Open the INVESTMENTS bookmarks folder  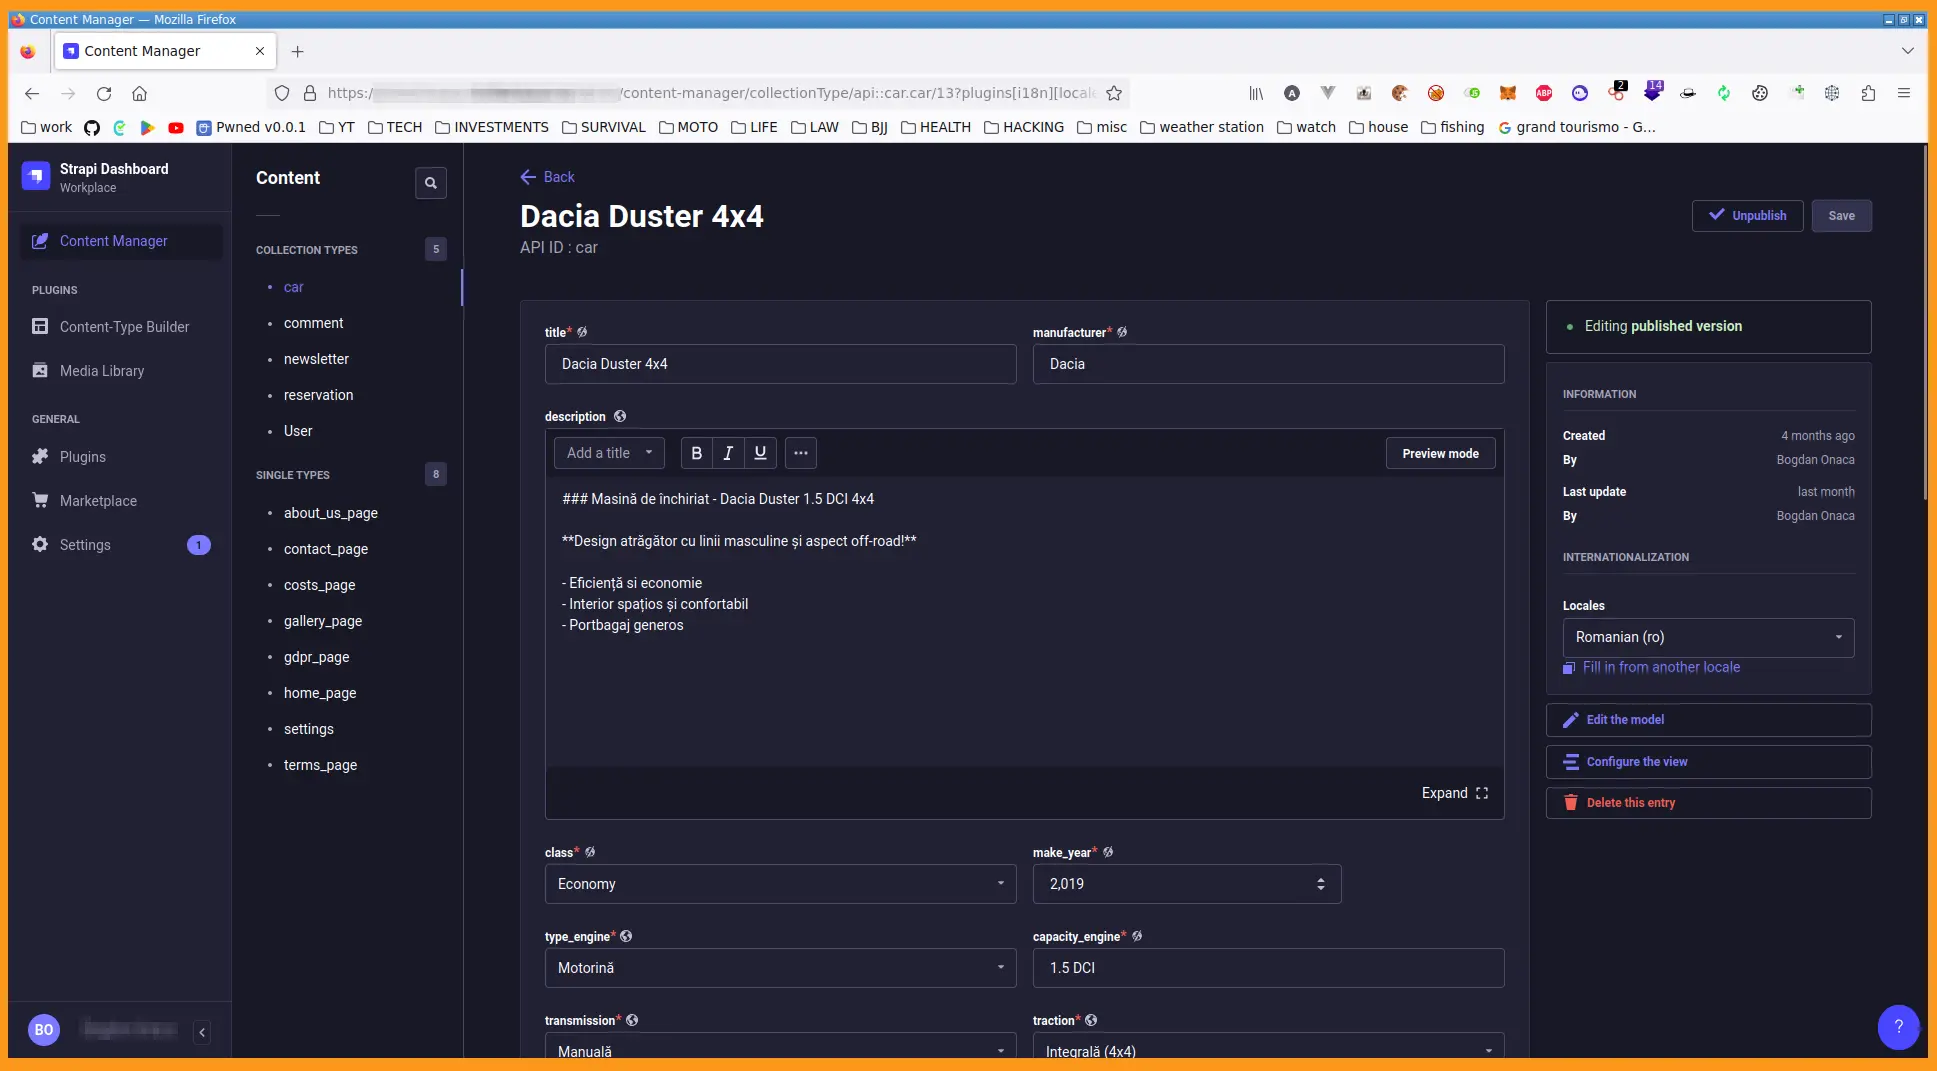click(x=492, y=127)
